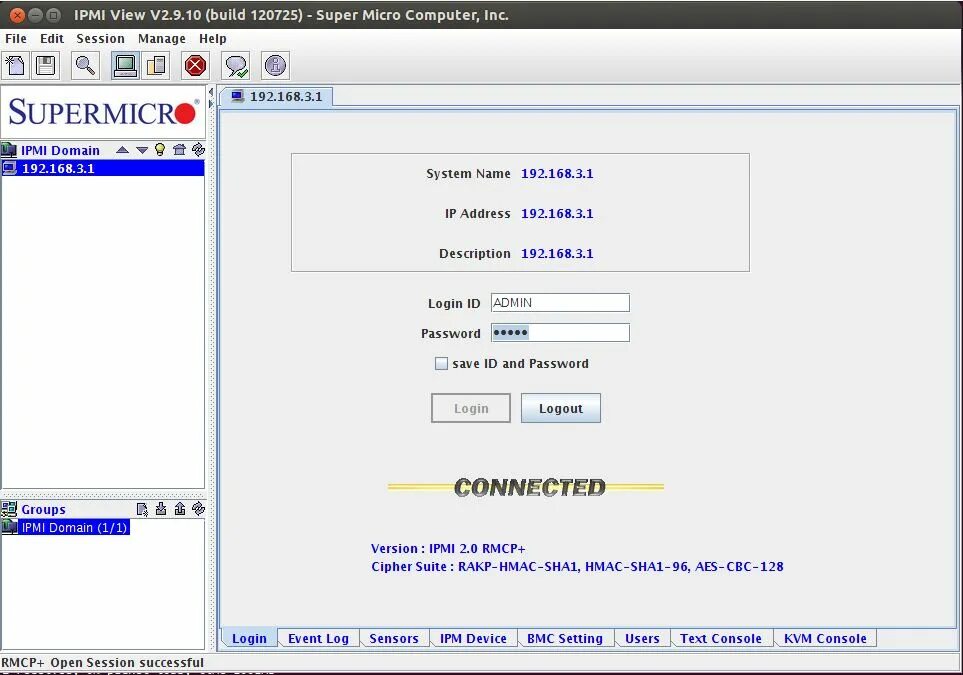Switch to the IPM Device tab
This screenshot has width=963, height=675.
click(x=474, y=638)
